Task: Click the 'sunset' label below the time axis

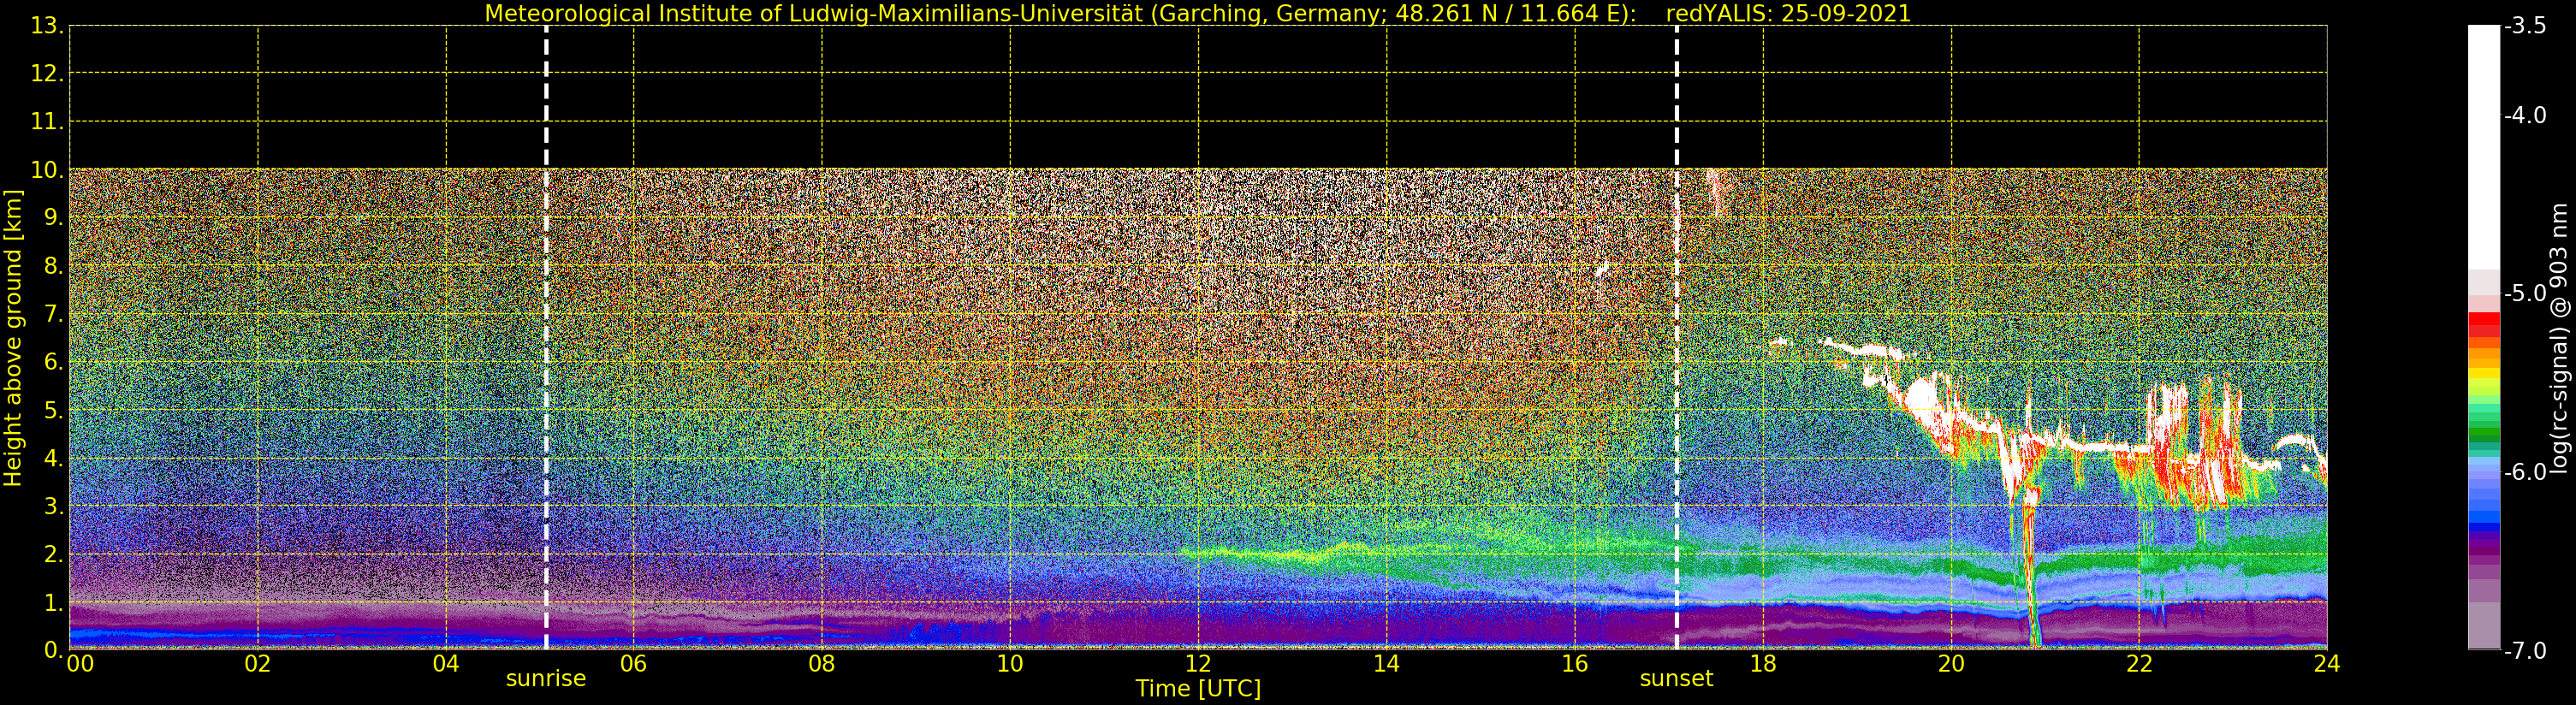Action: point(1676,679)
